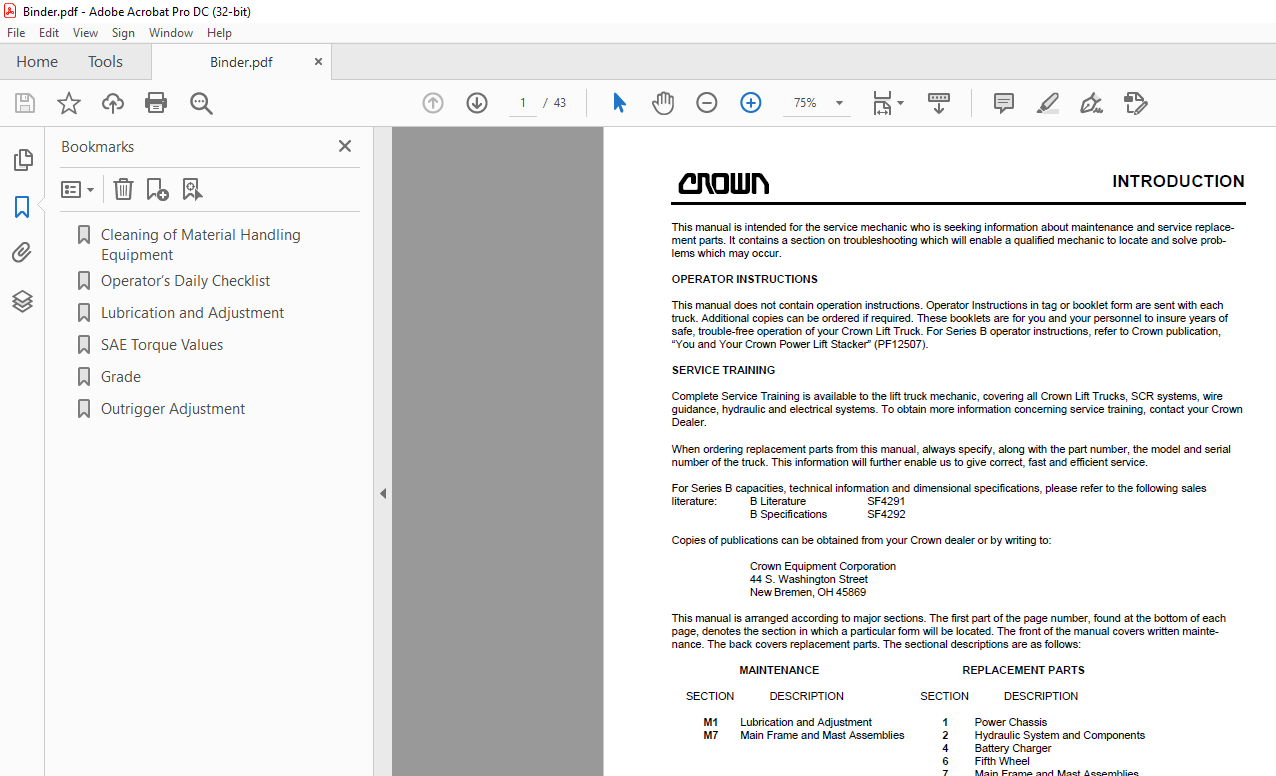Add a new bookmark
The width and height of the screenshot is (1276, 776).
coord(157,189)
